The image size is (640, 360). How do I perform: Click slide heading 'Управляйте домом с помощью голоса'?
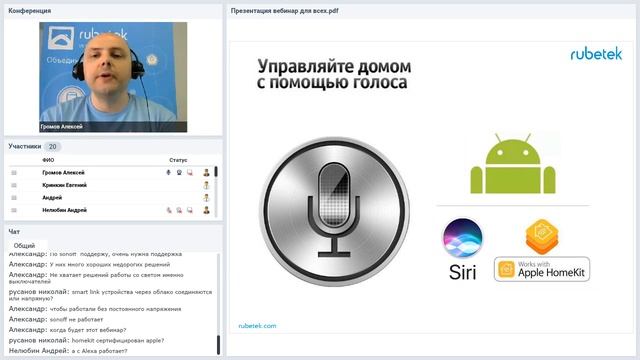pos(334,74)
